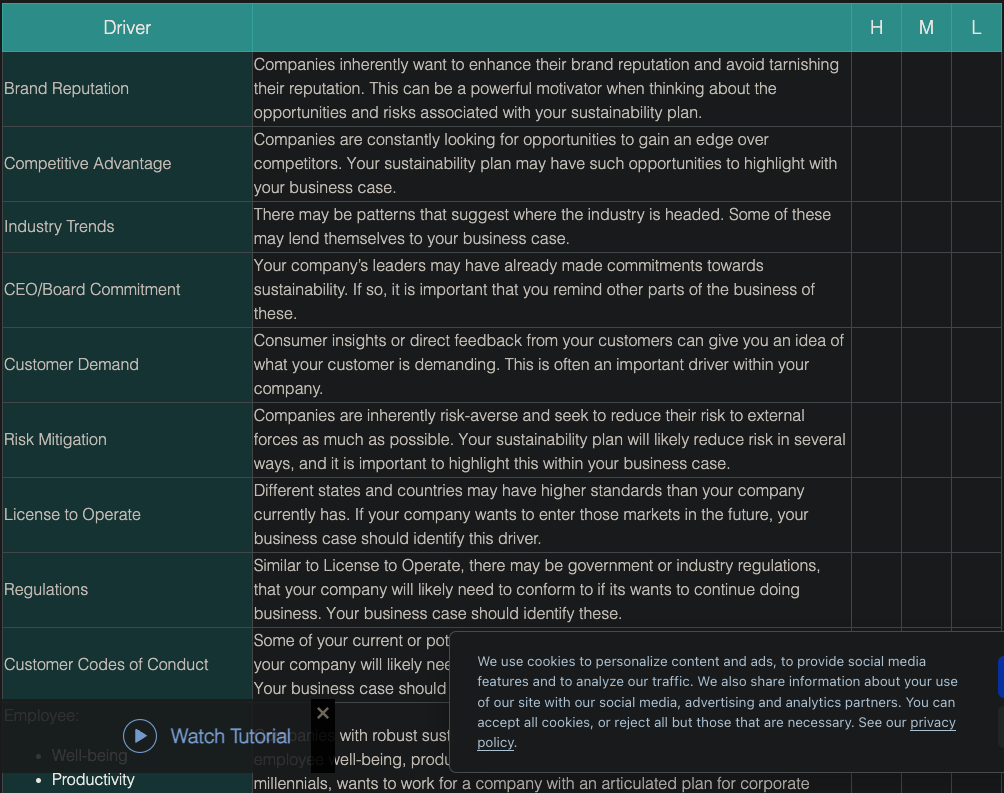Click the Productivity bullet item
This screenshot has height=793, width=1004.
[x=93, y=779]
